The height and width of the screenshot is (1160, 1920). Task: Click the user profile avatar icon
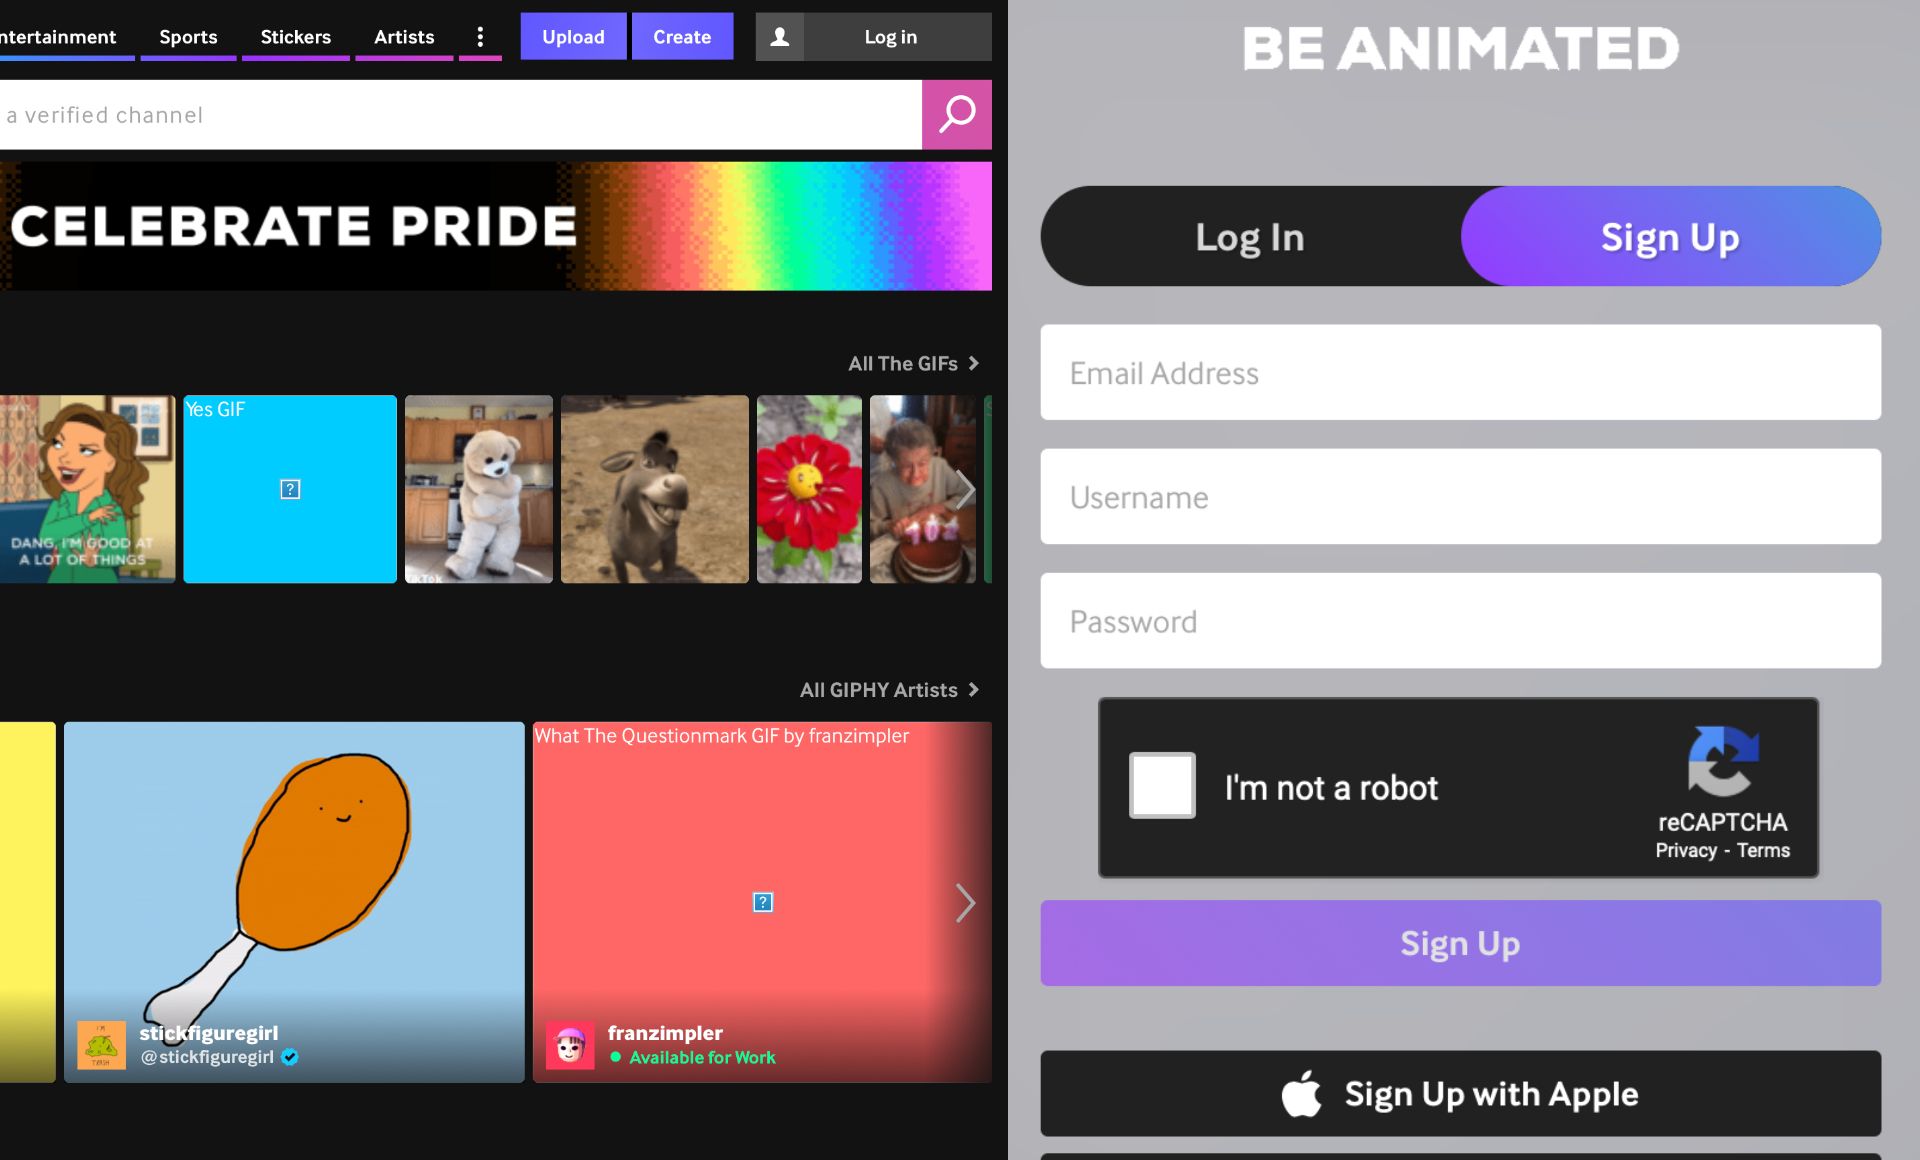(x=780, y=37)
